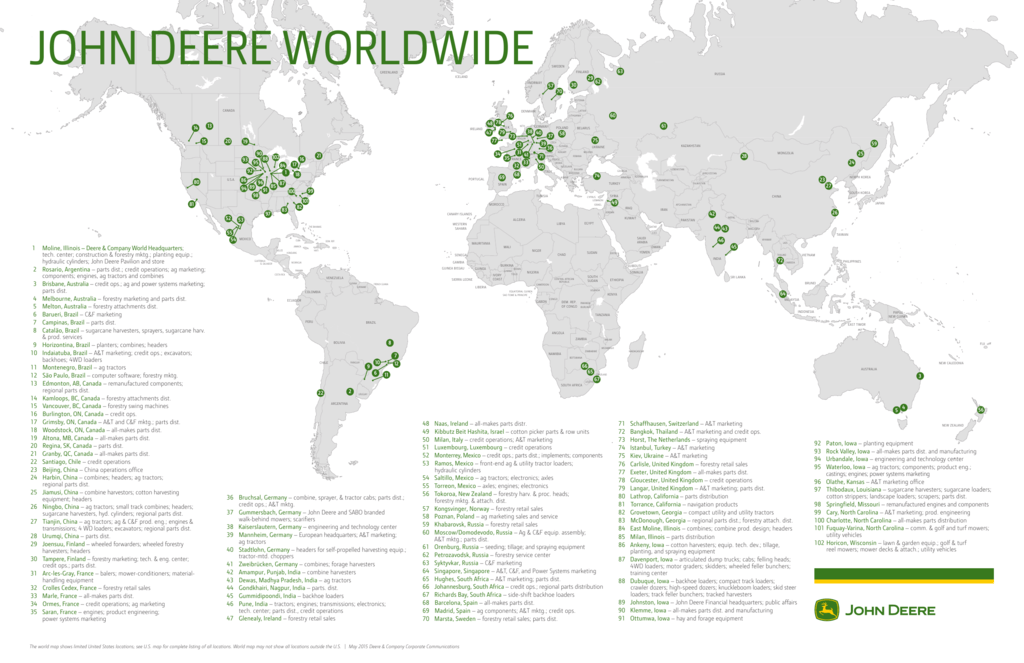Screen dimensions: 1024x663
Task: Select the Edmonton, AB, Canada entry
Action: [108, 387]
